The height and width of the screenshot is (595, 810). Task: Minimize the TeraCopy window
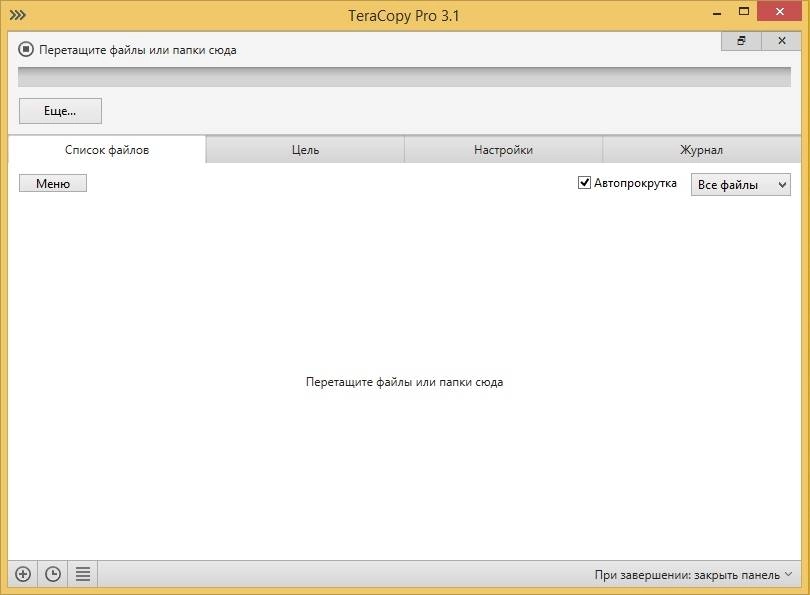coord(717,12)
